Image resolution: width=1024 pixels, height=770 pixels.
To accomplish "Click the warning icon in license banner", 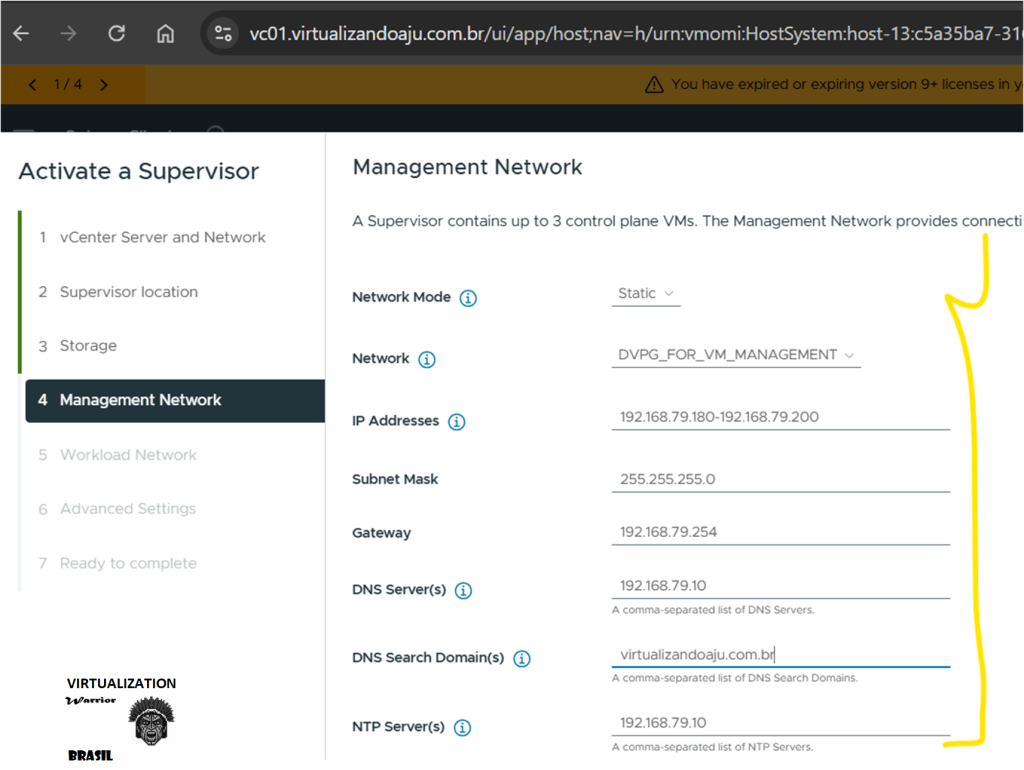I will [x=654, y=85].
